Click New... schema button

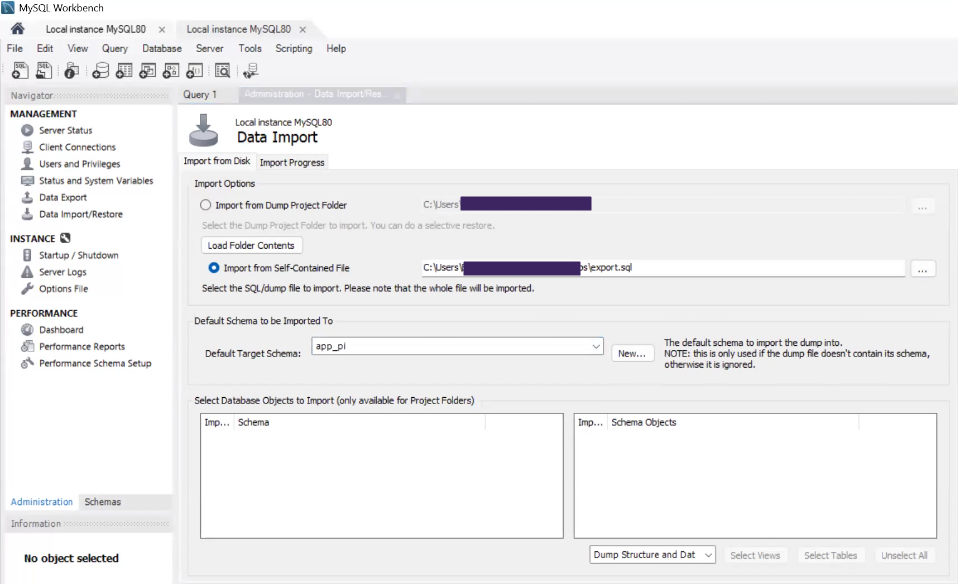(x=632, y=353)
